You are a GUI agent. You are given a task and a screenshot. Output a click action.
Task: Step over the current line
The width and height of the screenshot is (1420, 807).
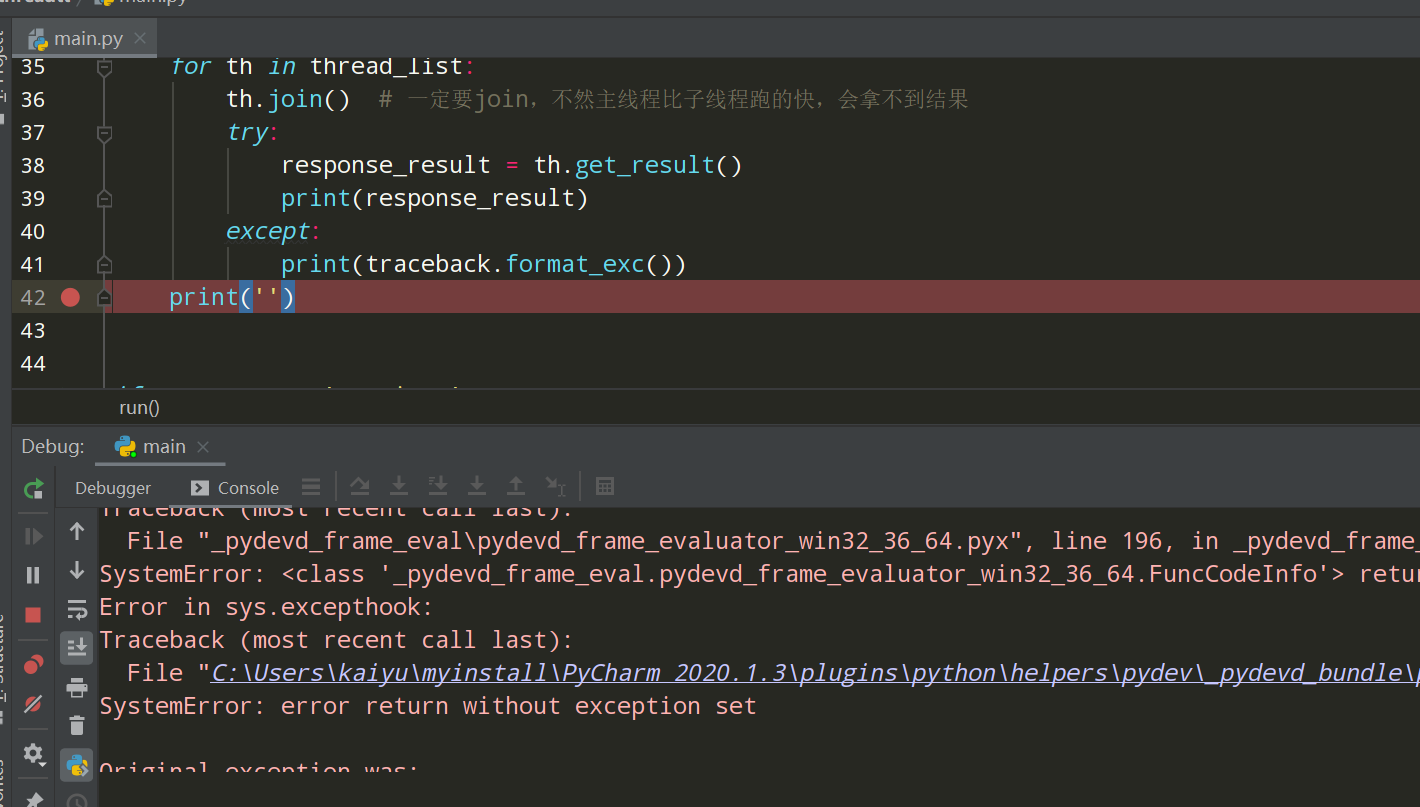tap(360, 486)
